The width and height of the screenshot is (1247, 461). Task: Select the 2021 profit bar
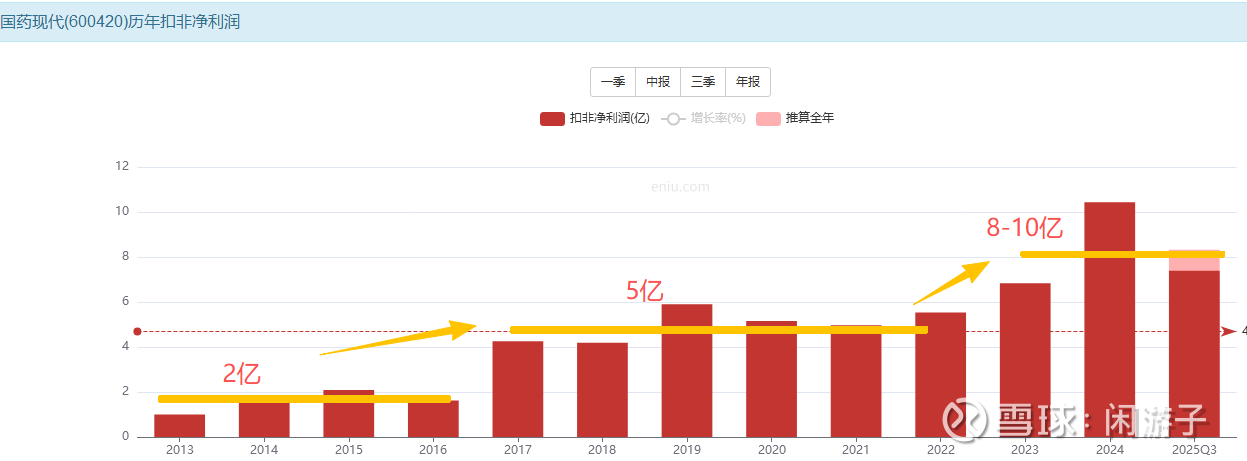pos(856,381)
